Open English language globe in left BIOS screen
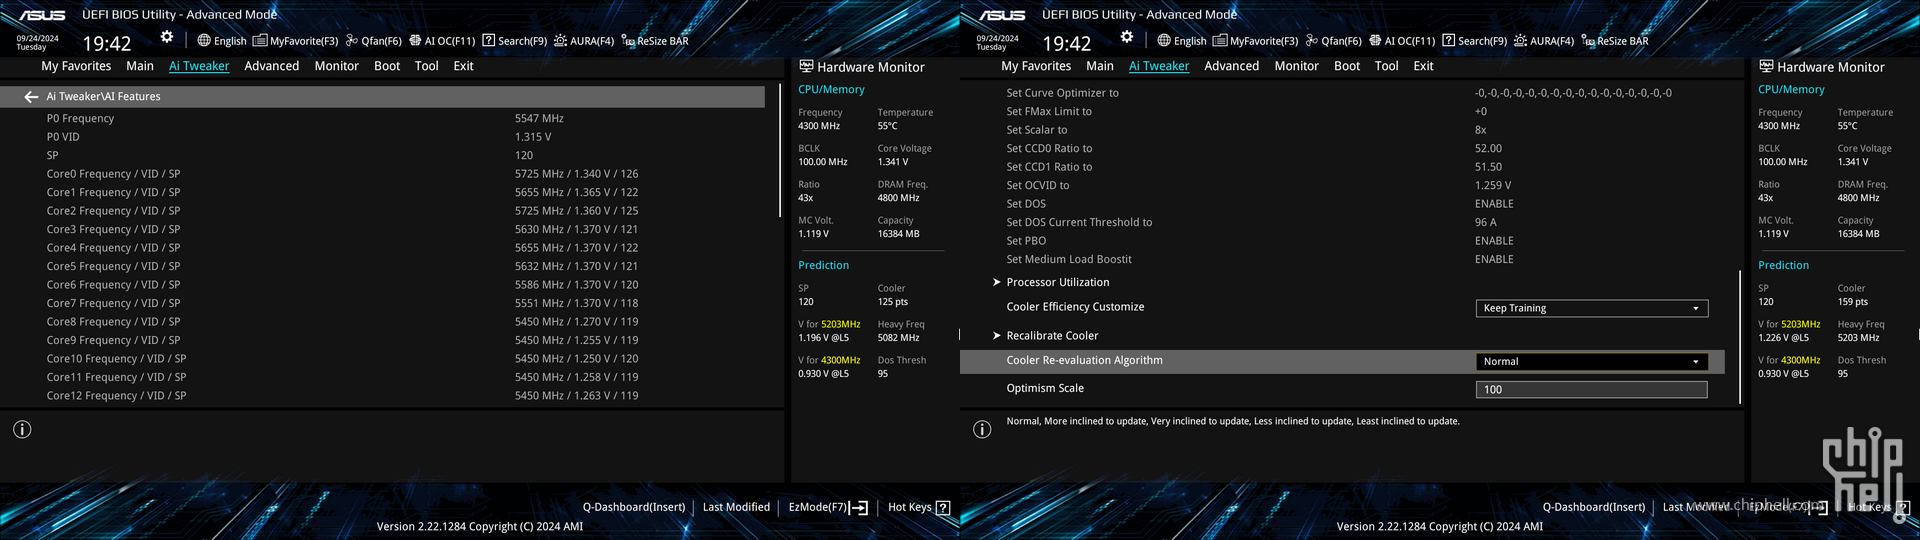The height and width of the screenshot is (540, 1920). pyautogui.click(x=221, y=41)
